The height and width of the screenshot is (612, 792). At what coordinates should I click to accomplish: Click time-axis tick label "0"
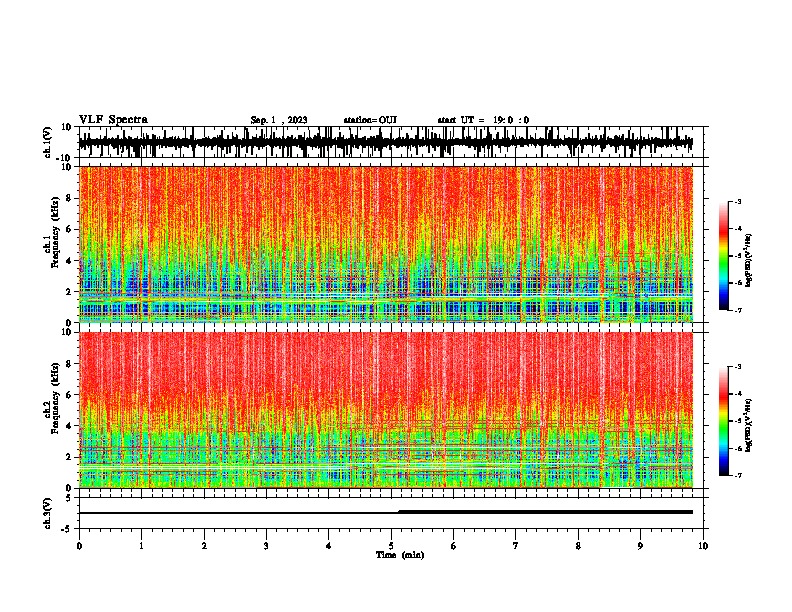click(79, 546)
